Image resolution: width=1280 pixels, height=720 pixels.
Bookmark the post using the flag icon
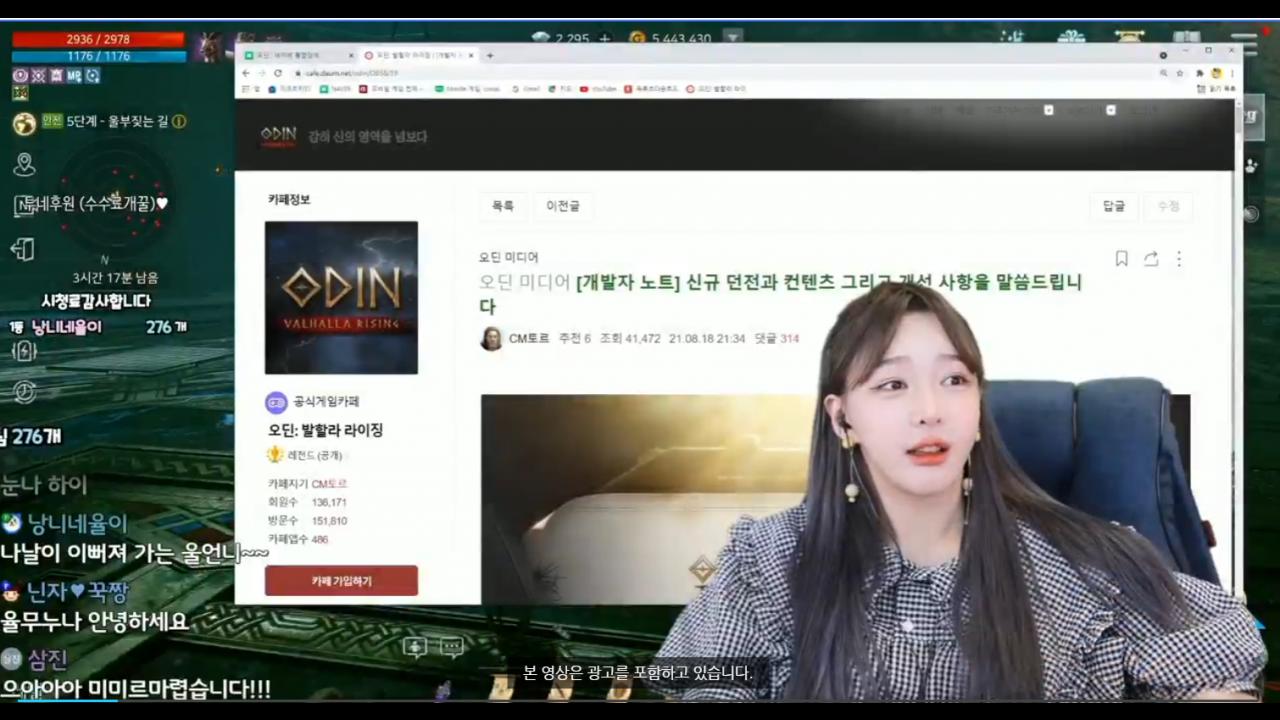(1121, 259)
